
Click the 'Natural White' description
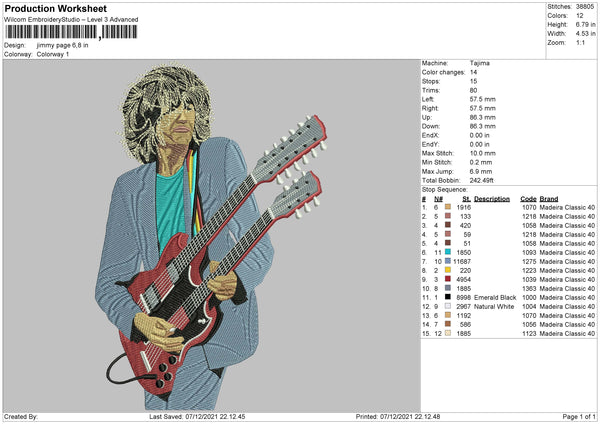[x=494, y=307]
